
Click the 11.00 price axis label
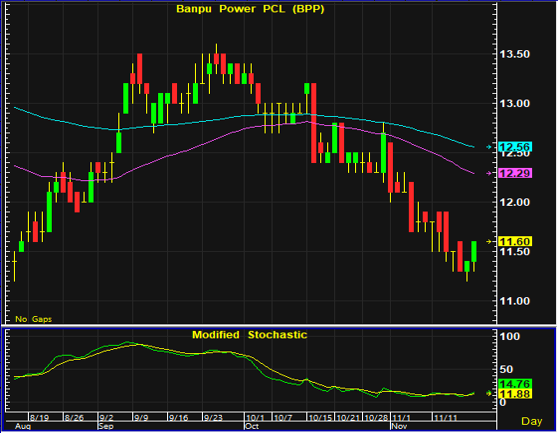[515, 301]
